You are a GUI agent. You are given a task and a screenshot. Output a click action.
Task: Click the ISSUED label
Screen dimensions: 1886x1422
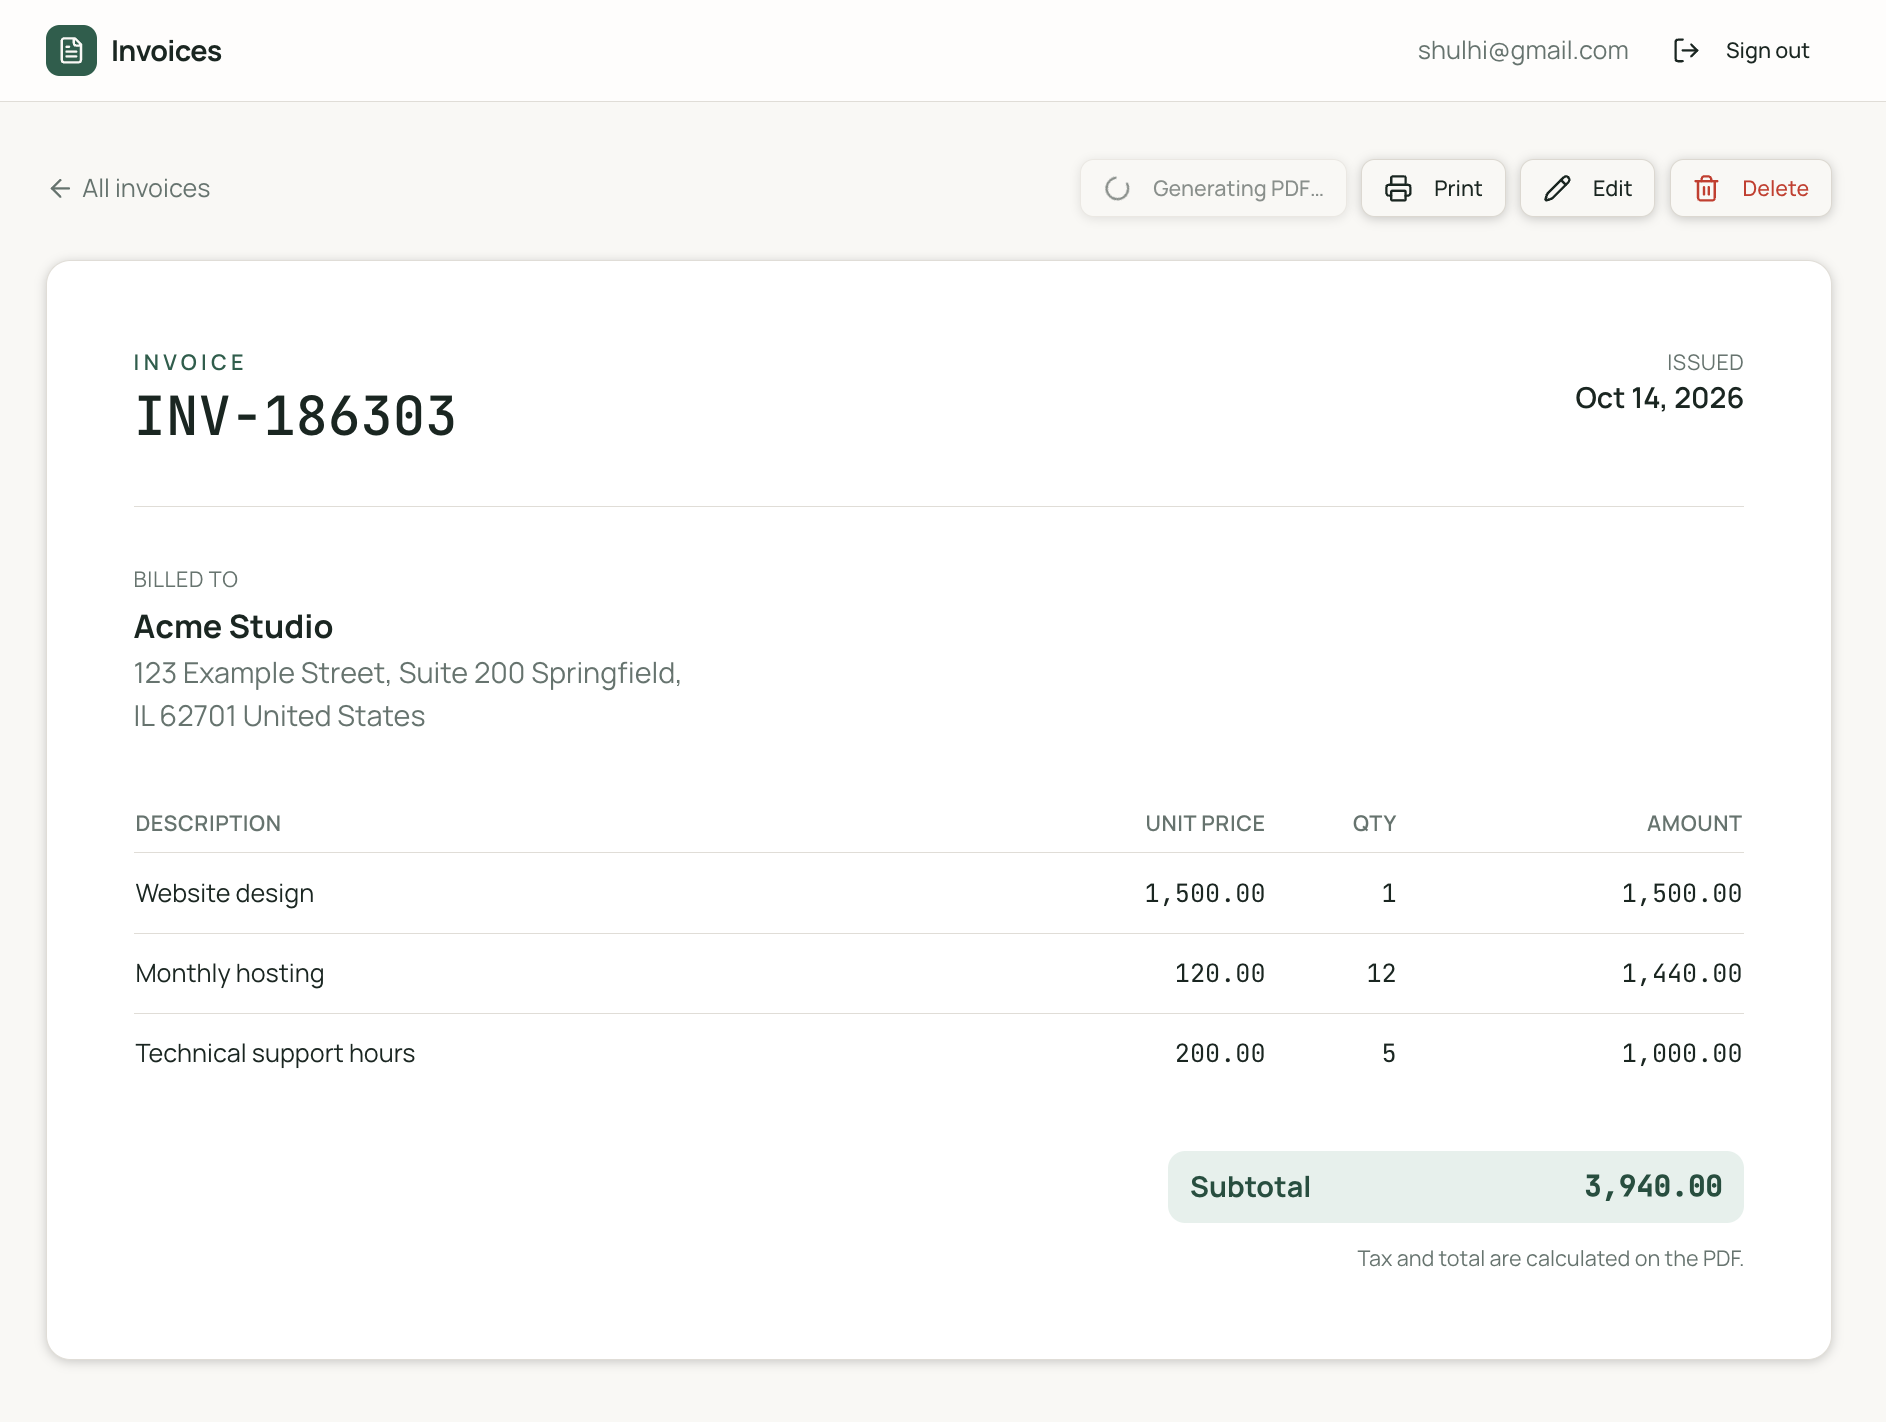tap(1705, 362)
